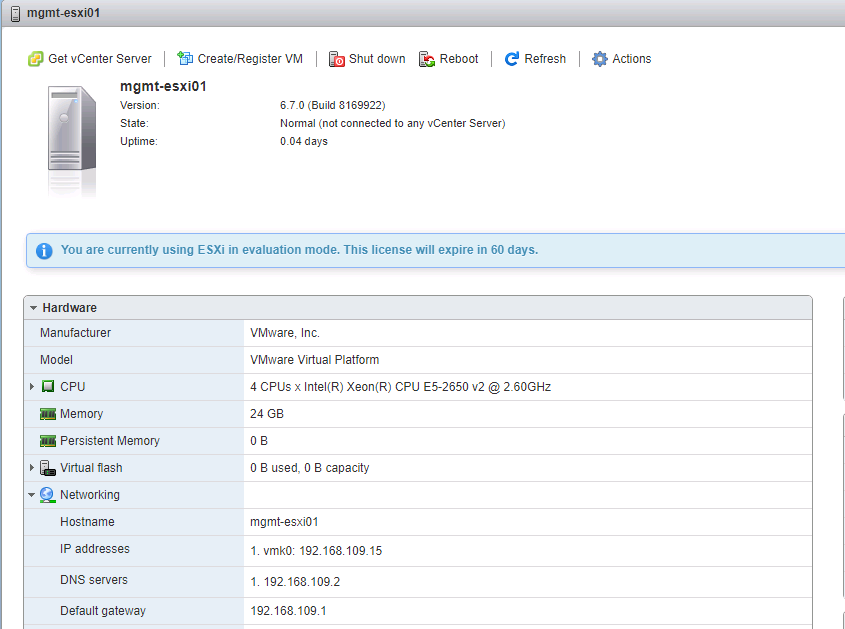Select the Create/Register VM icon
Screen dimensions: 845x629
coord(183,58)
